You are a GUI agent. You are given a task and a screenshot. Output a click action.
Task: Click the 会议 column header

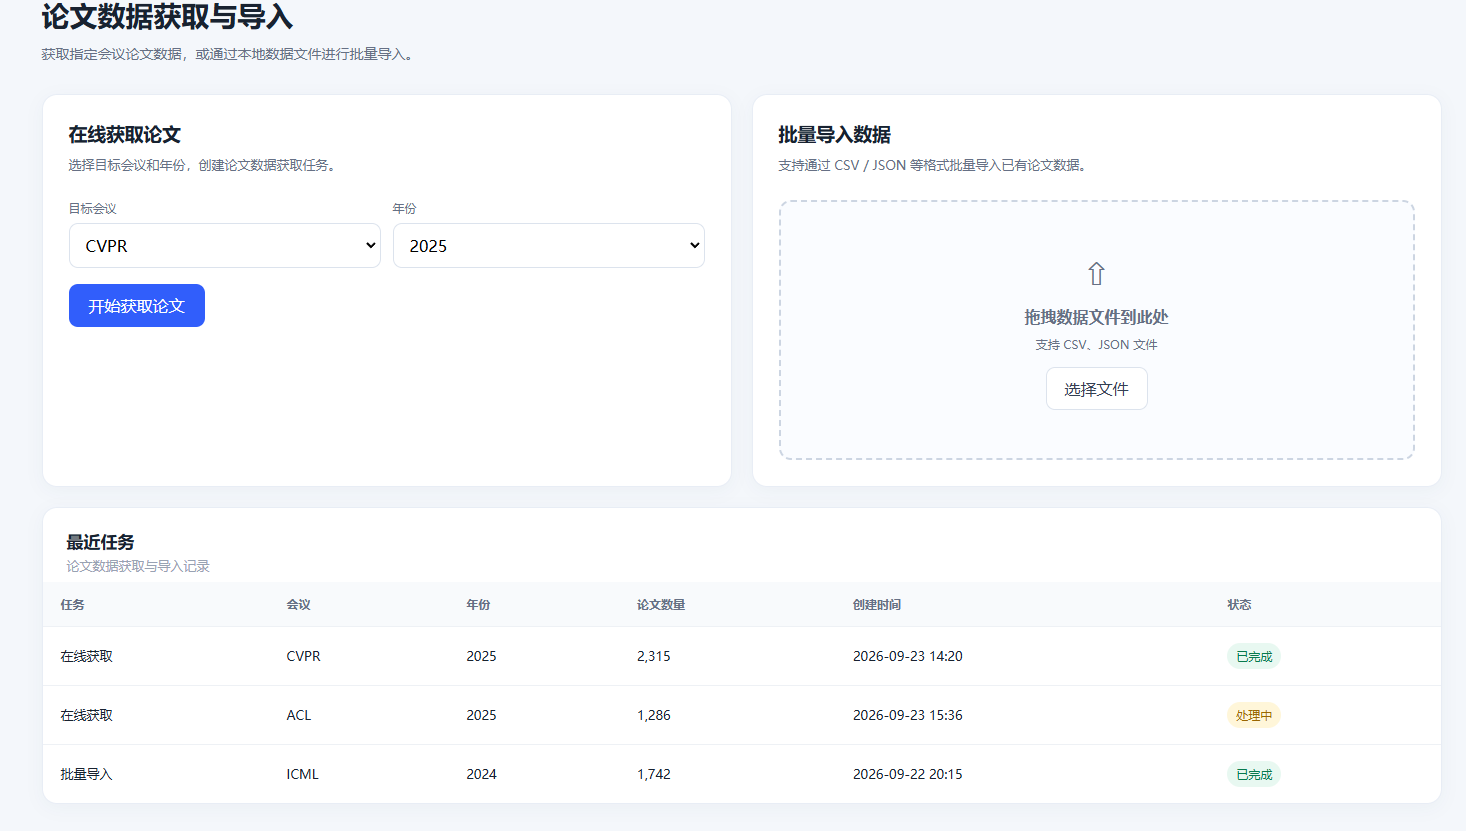298,605
